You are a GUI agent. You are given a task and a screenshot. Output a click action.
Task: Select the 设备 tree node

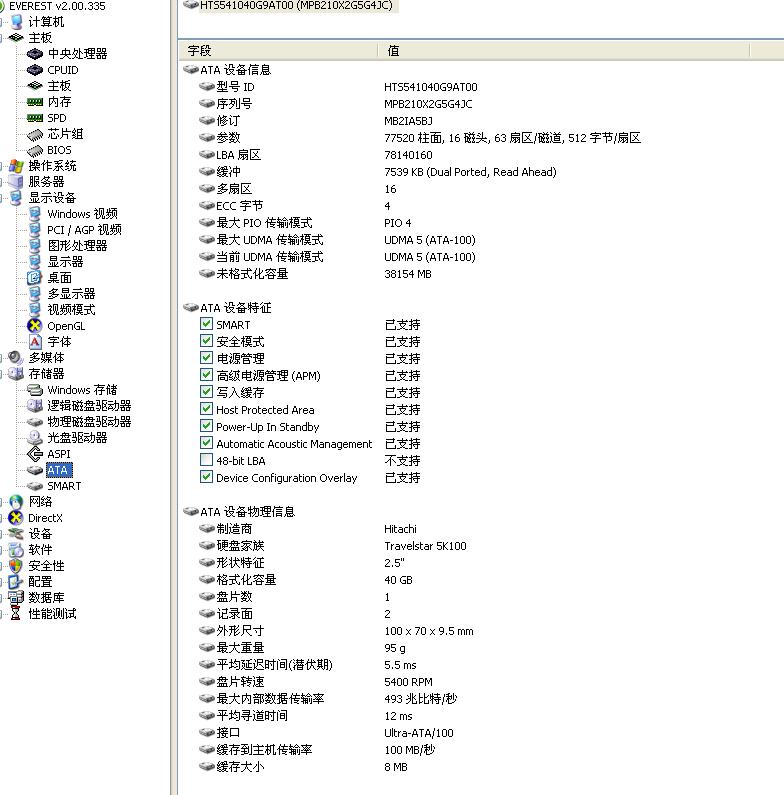click(40, 533)
